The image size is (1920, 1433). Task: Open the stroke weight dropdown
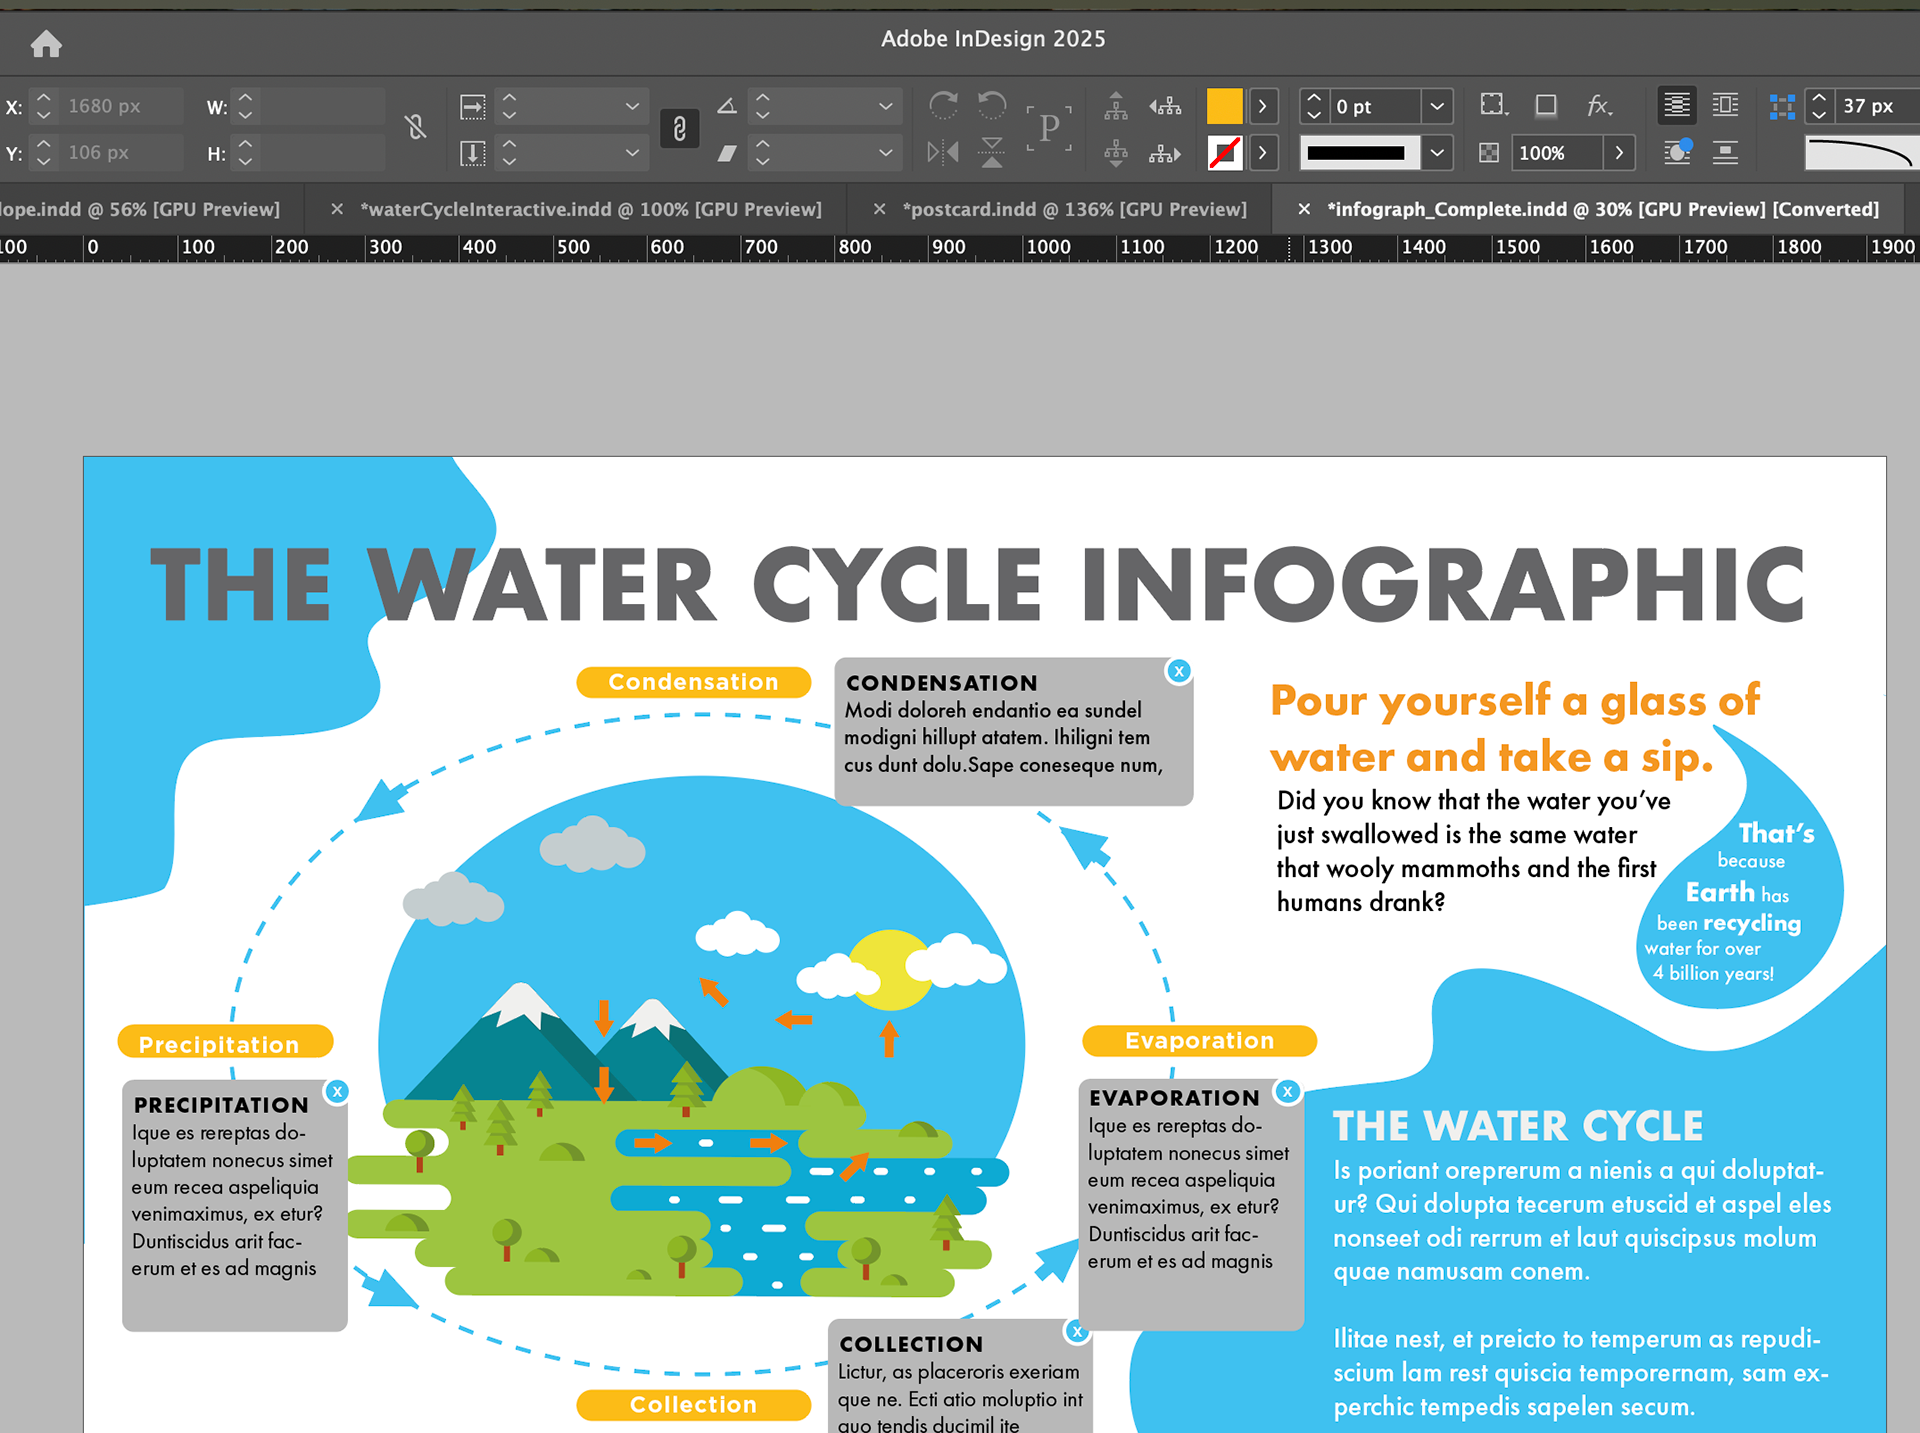click(x=1437, y=106)
